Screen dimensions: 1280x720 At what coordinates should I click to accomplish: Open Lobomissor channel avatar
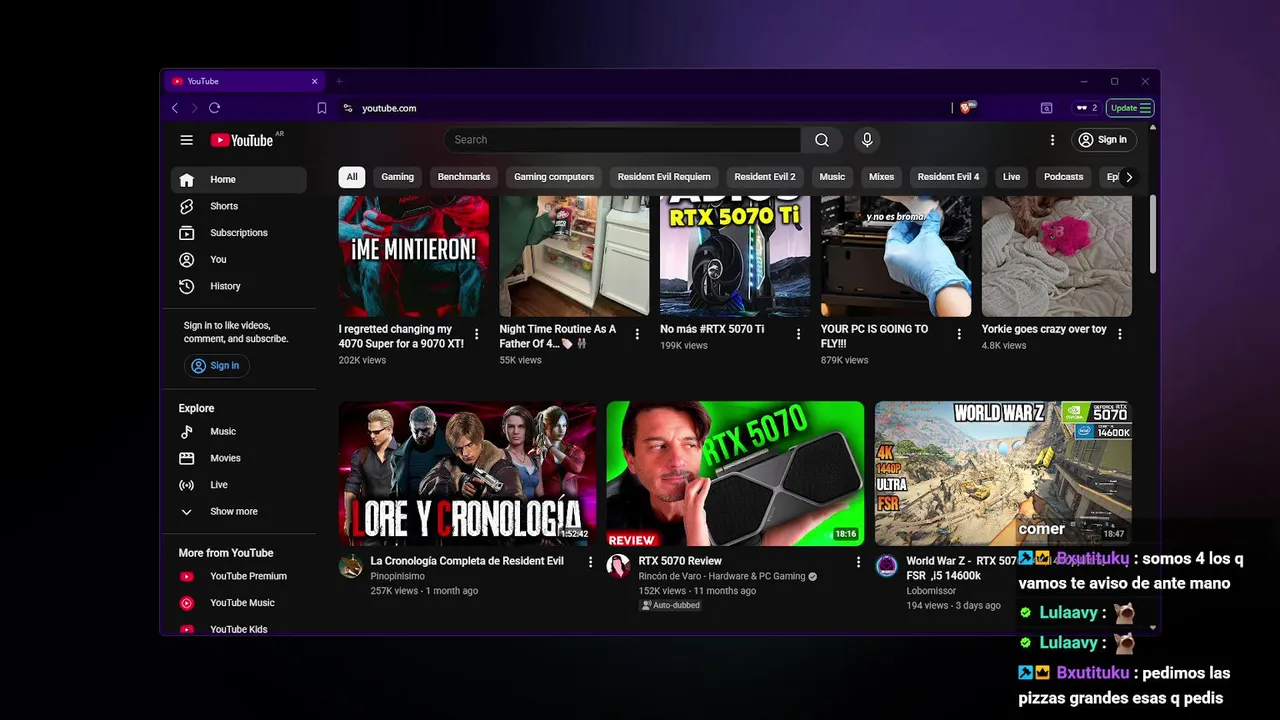point(887,566)
